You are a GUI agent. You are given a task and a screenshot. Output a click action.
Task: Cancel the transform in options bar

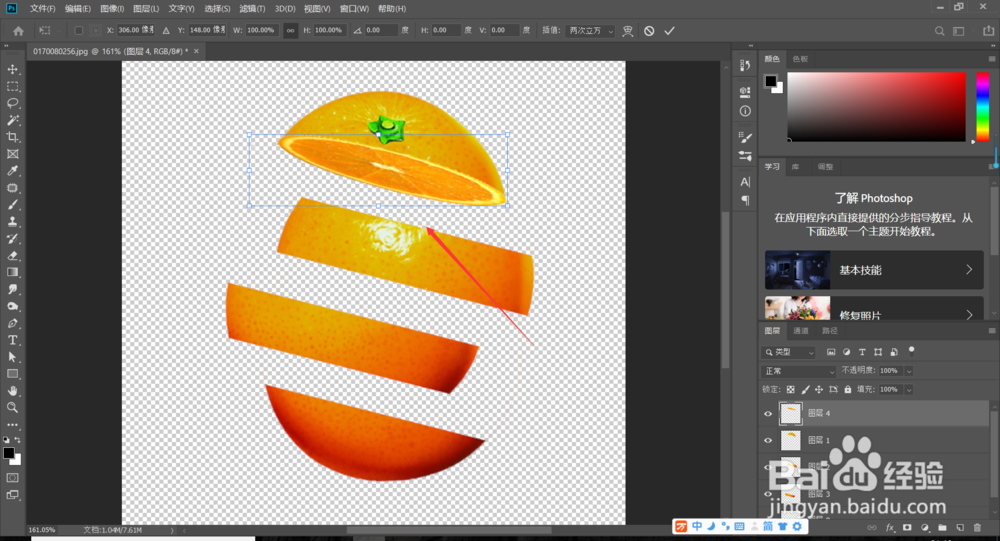649,31
